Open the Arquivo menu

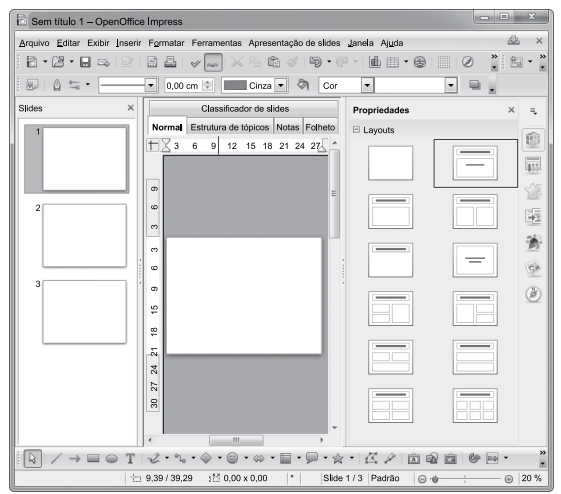[x=34, y=43]
